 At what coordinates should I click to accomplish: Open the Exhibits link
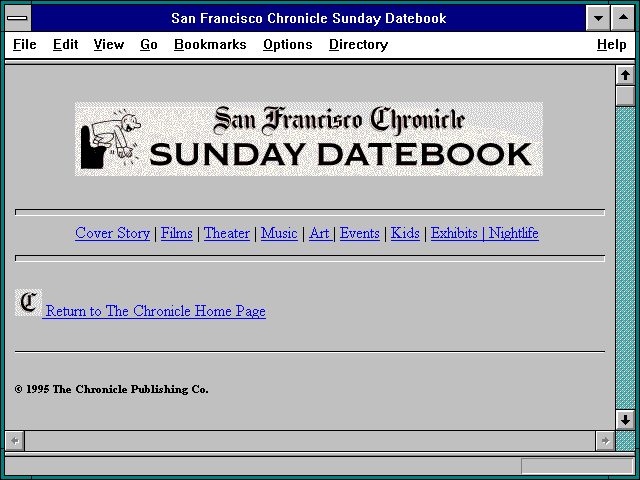(454, 233)
